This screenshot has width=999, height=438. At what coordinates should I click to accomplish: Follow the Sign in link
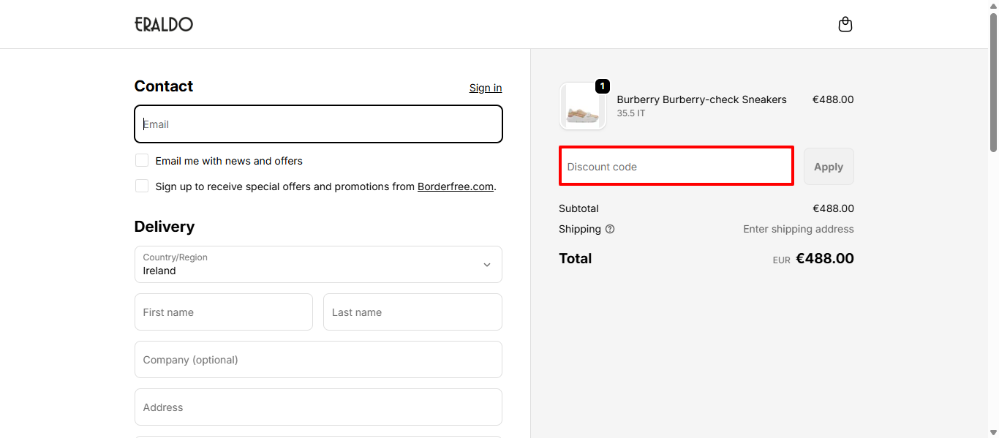[x=485, y=88]
